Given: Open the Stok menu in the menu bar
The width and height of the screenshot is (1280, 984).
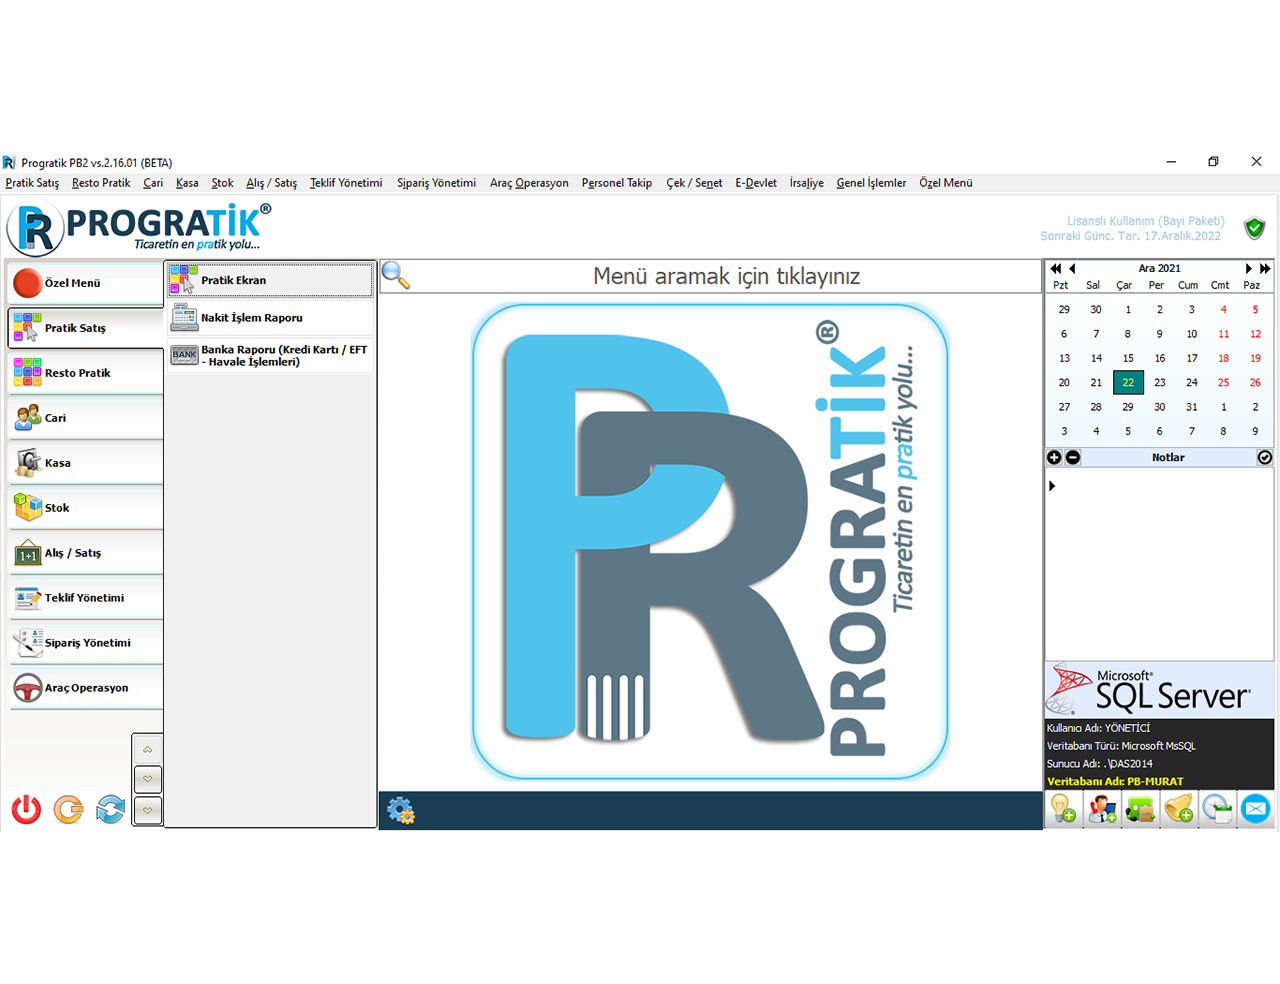Looking at the screenshot, I should [x=222, y=183].
